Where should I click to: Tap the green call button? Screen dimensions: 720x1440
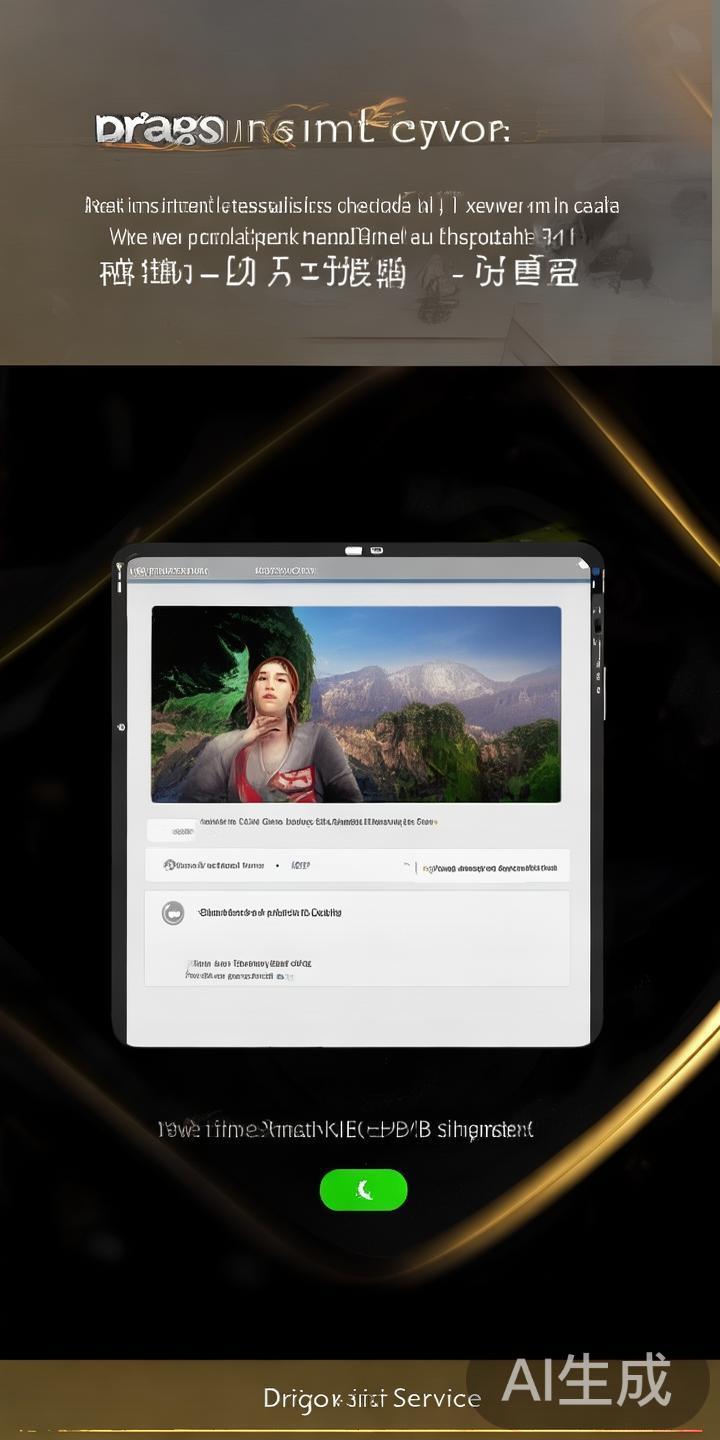pyautogui.click(x=363, y=1190)
